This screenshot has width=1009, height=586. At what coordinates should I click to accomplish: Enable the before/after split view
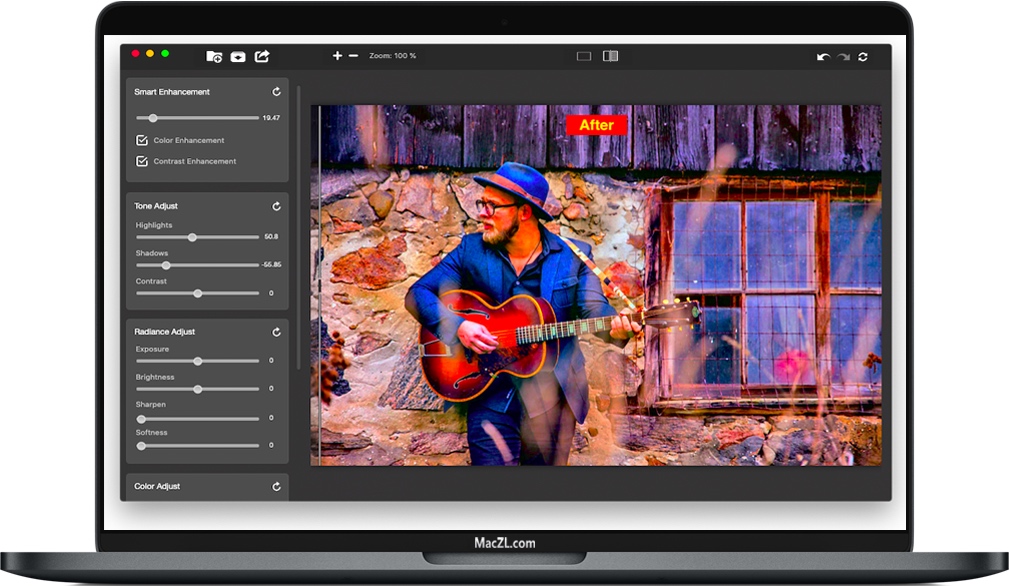point(610,56)
